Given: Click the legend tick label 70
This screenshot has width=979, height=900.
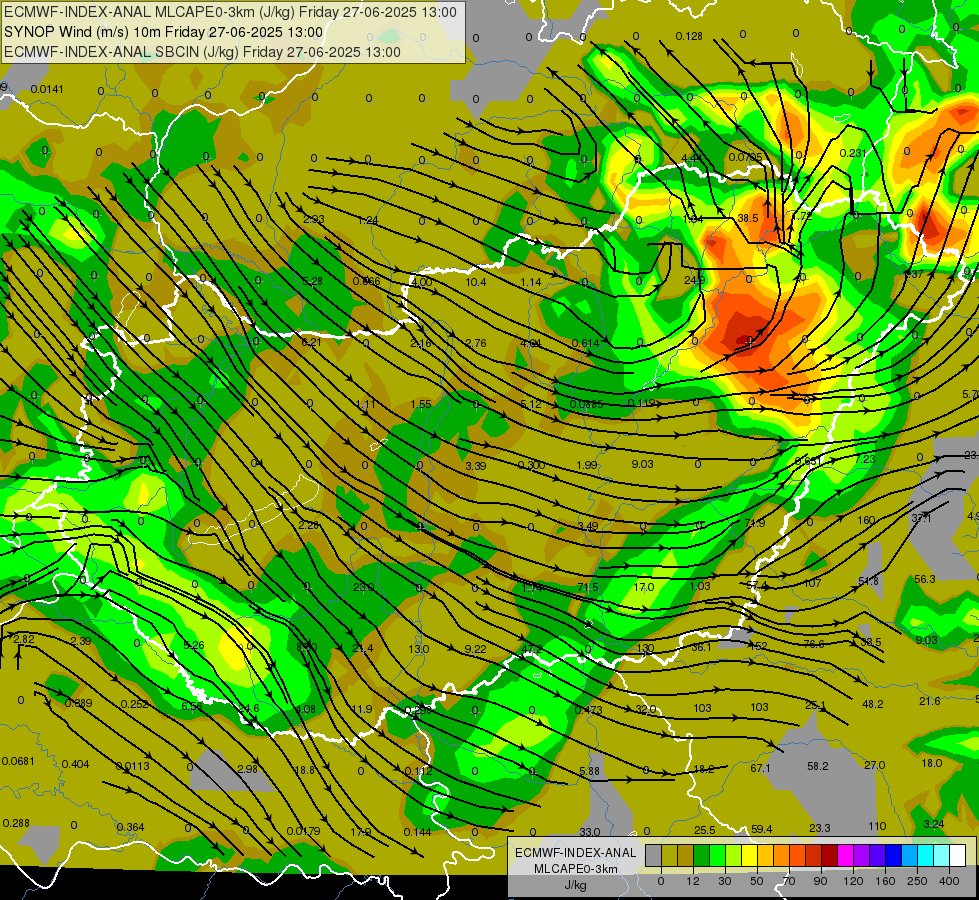Looking at the screenshot, I should [789, 881].
